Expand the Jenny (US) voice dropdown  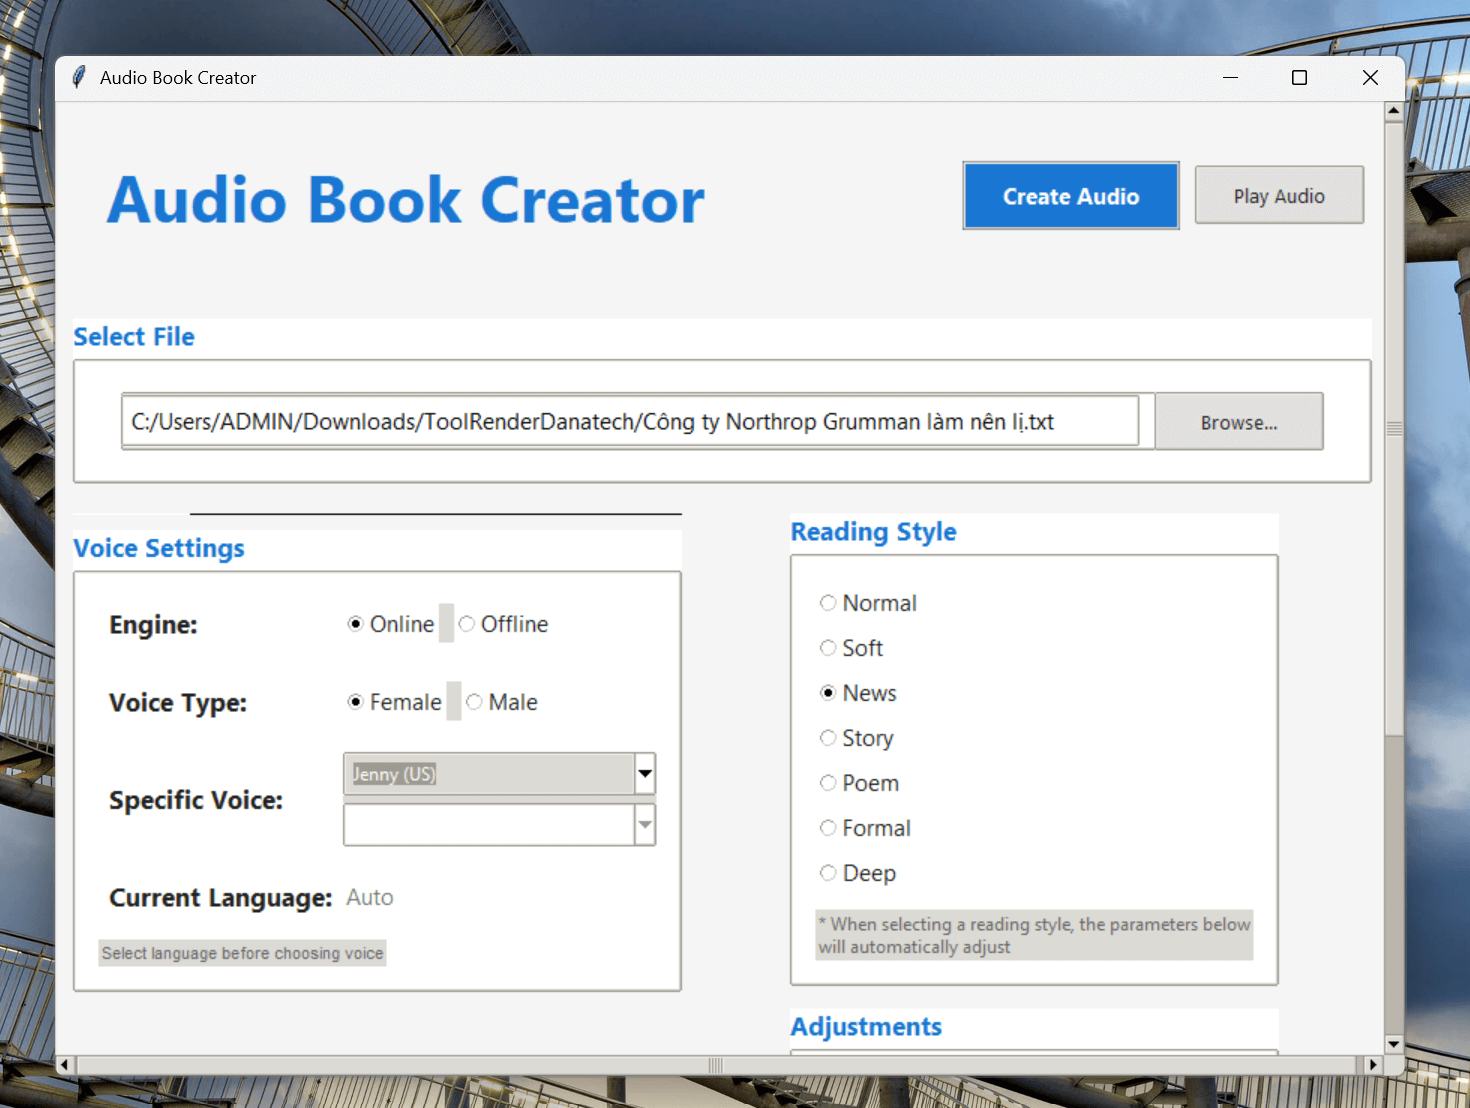[645, 774]
